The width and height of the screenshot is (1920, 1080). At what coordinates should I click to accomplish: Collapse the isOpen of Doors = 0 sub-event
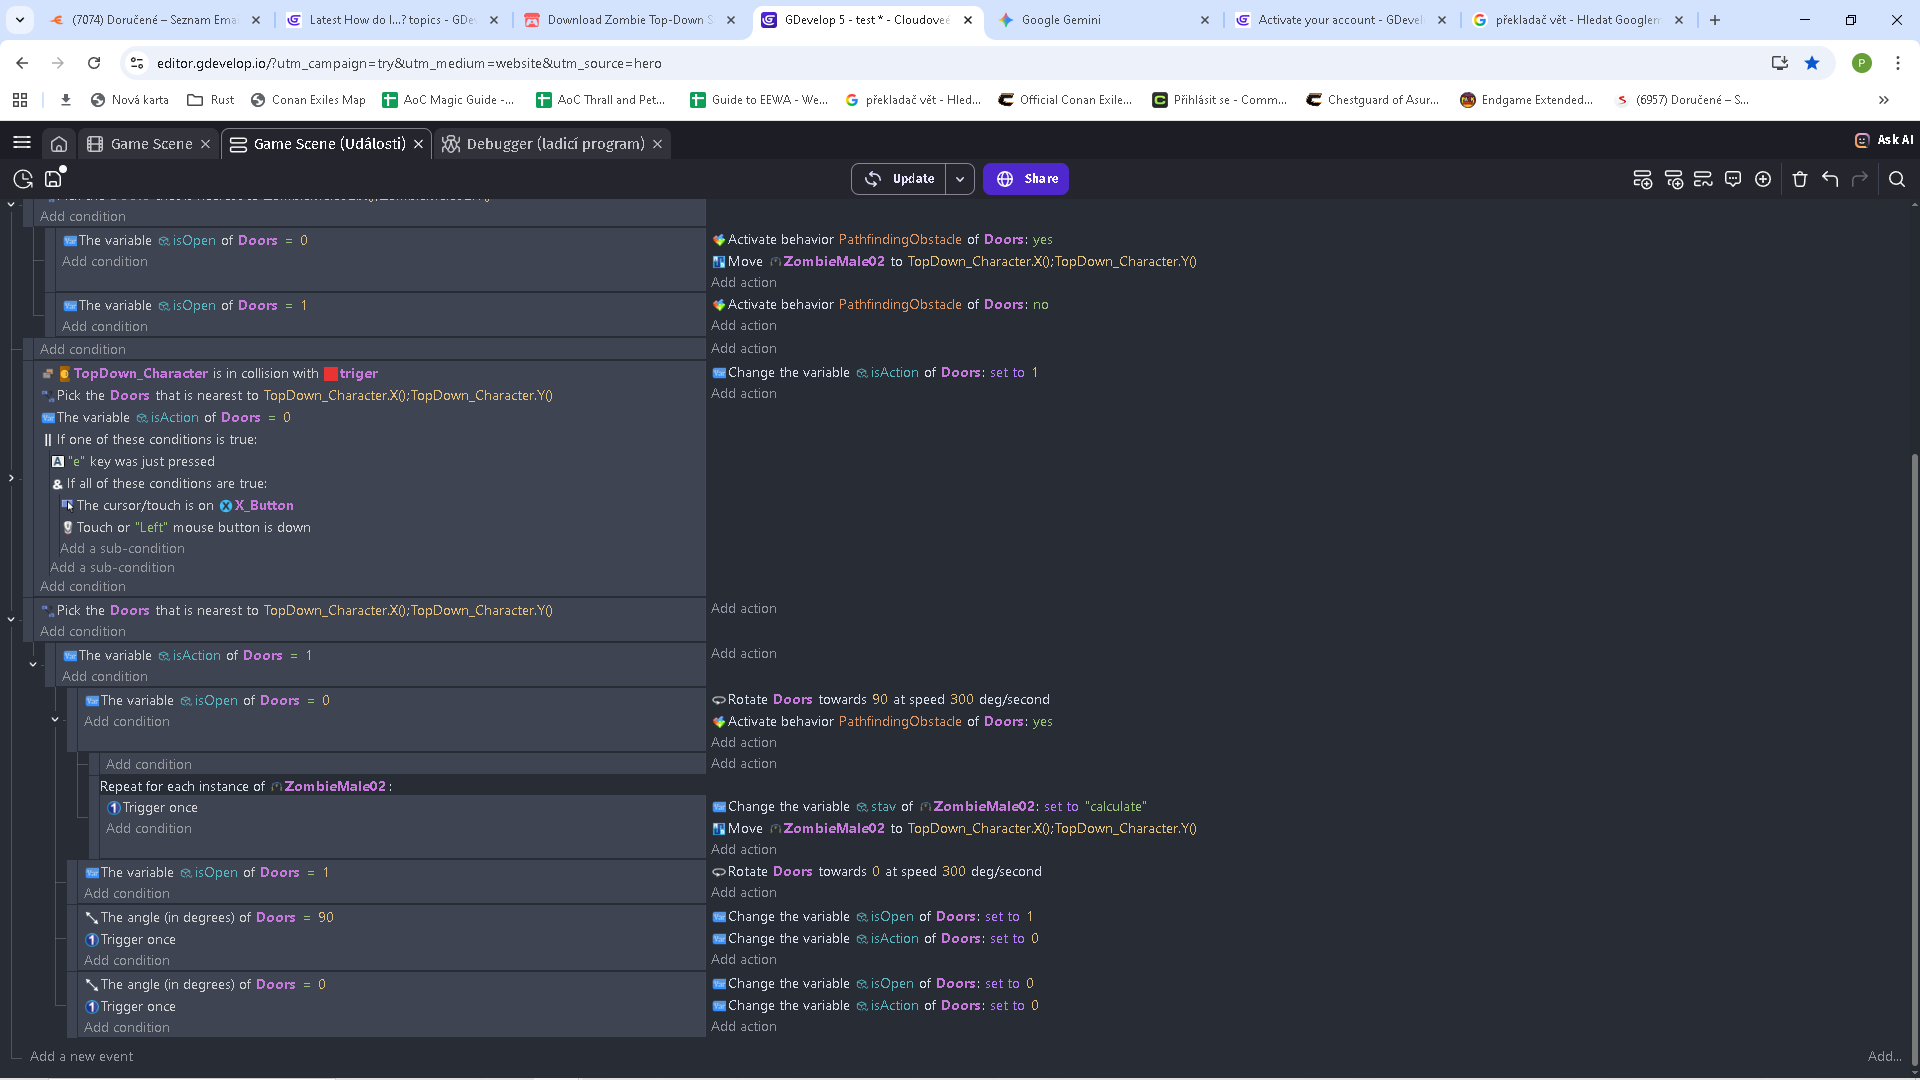click(x=55, y=719)
